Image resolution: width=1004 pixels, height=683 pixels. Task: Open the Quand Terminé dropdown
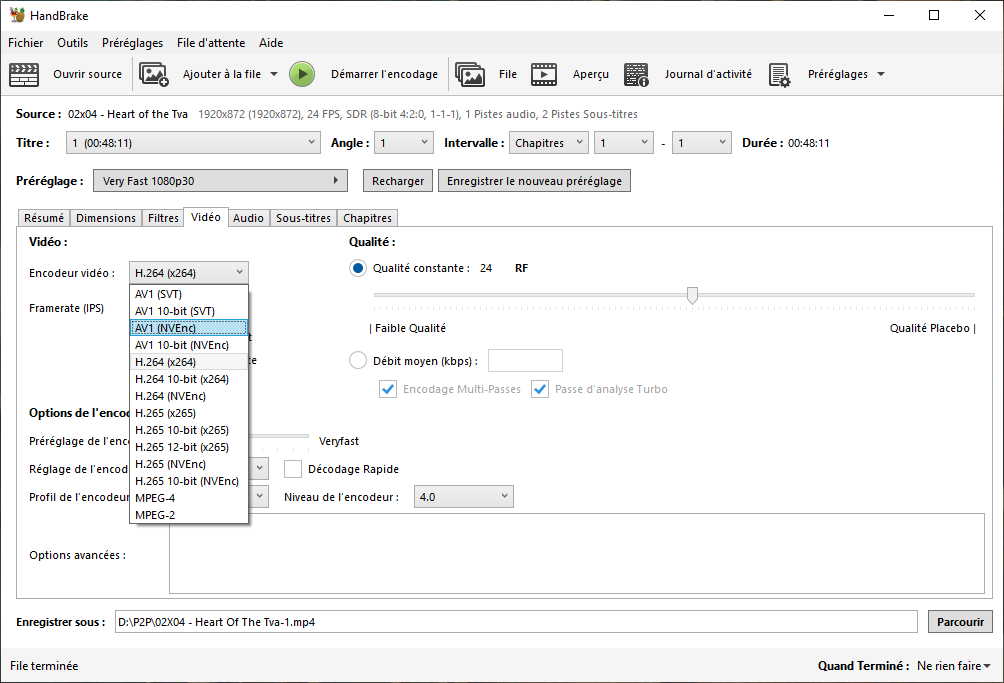951,665
